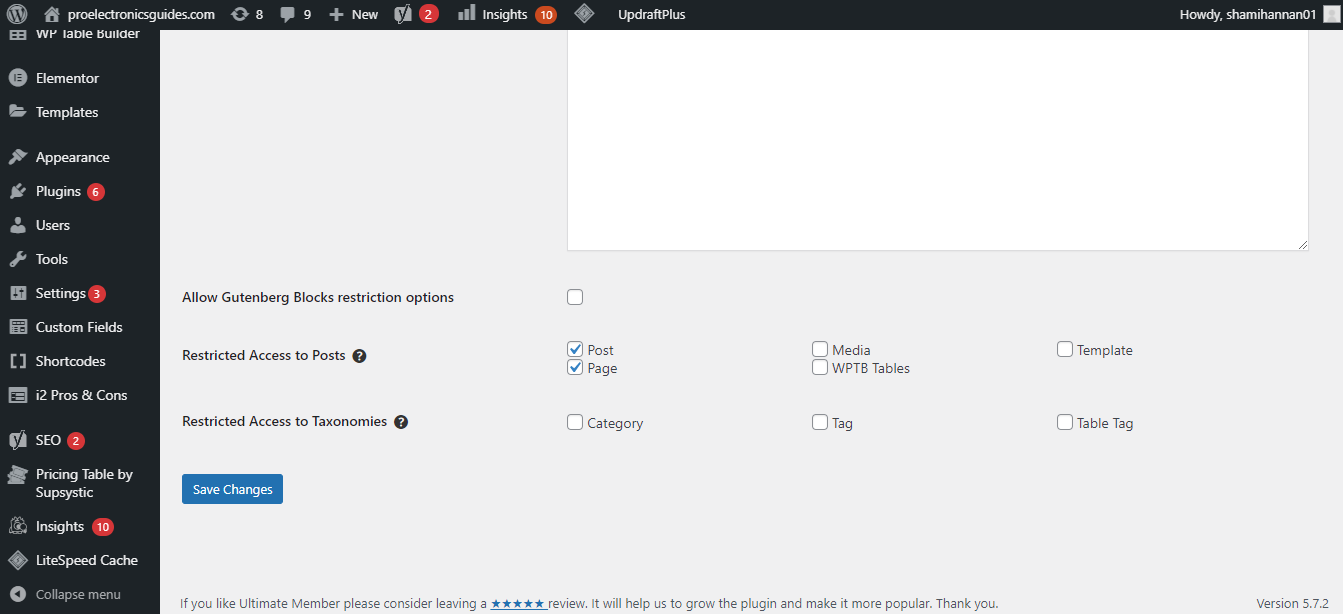The width and height of the screenshot is (1343, 614).
Task: Enable Allow Gutenberg Blocks restriction options checkbox
Action: [x=575, y=297]
